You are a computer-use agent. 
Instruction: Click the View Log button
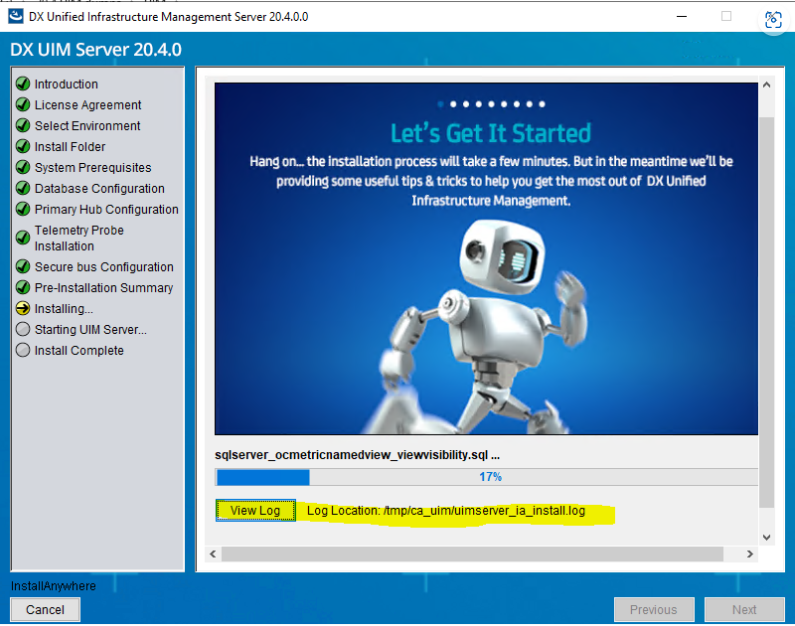click(255, 510)
